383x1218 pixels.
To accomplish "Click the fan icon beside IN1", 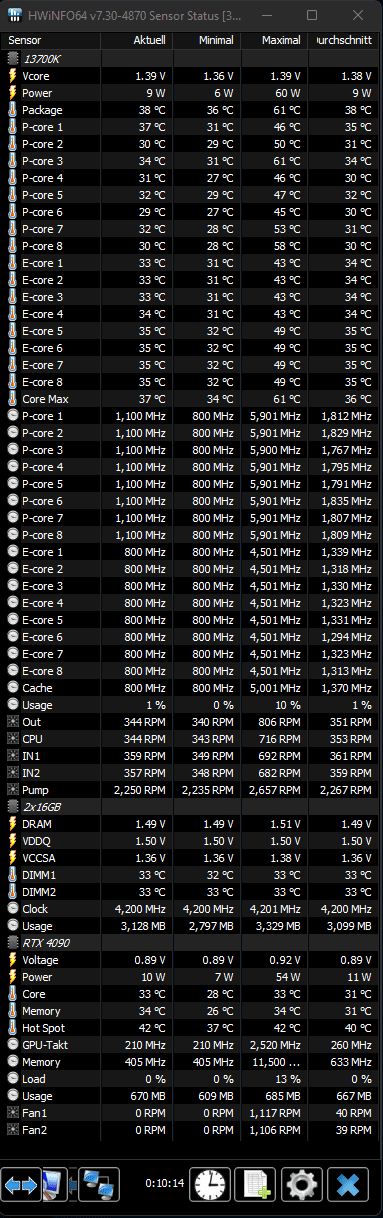I will point(12,756).
